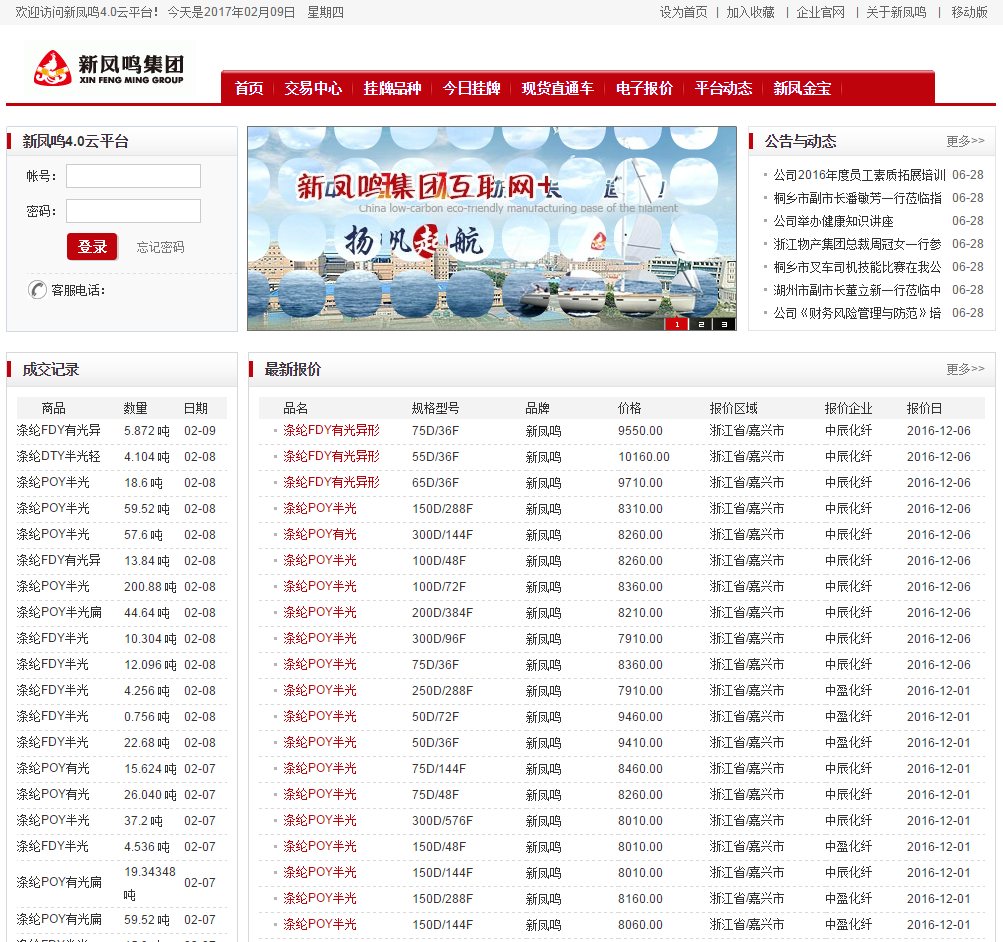The width and height of the screenshot is (1003, 942).
Task: Click 8160.00 price for 150D/288F
Action: [x=640, y=898]
